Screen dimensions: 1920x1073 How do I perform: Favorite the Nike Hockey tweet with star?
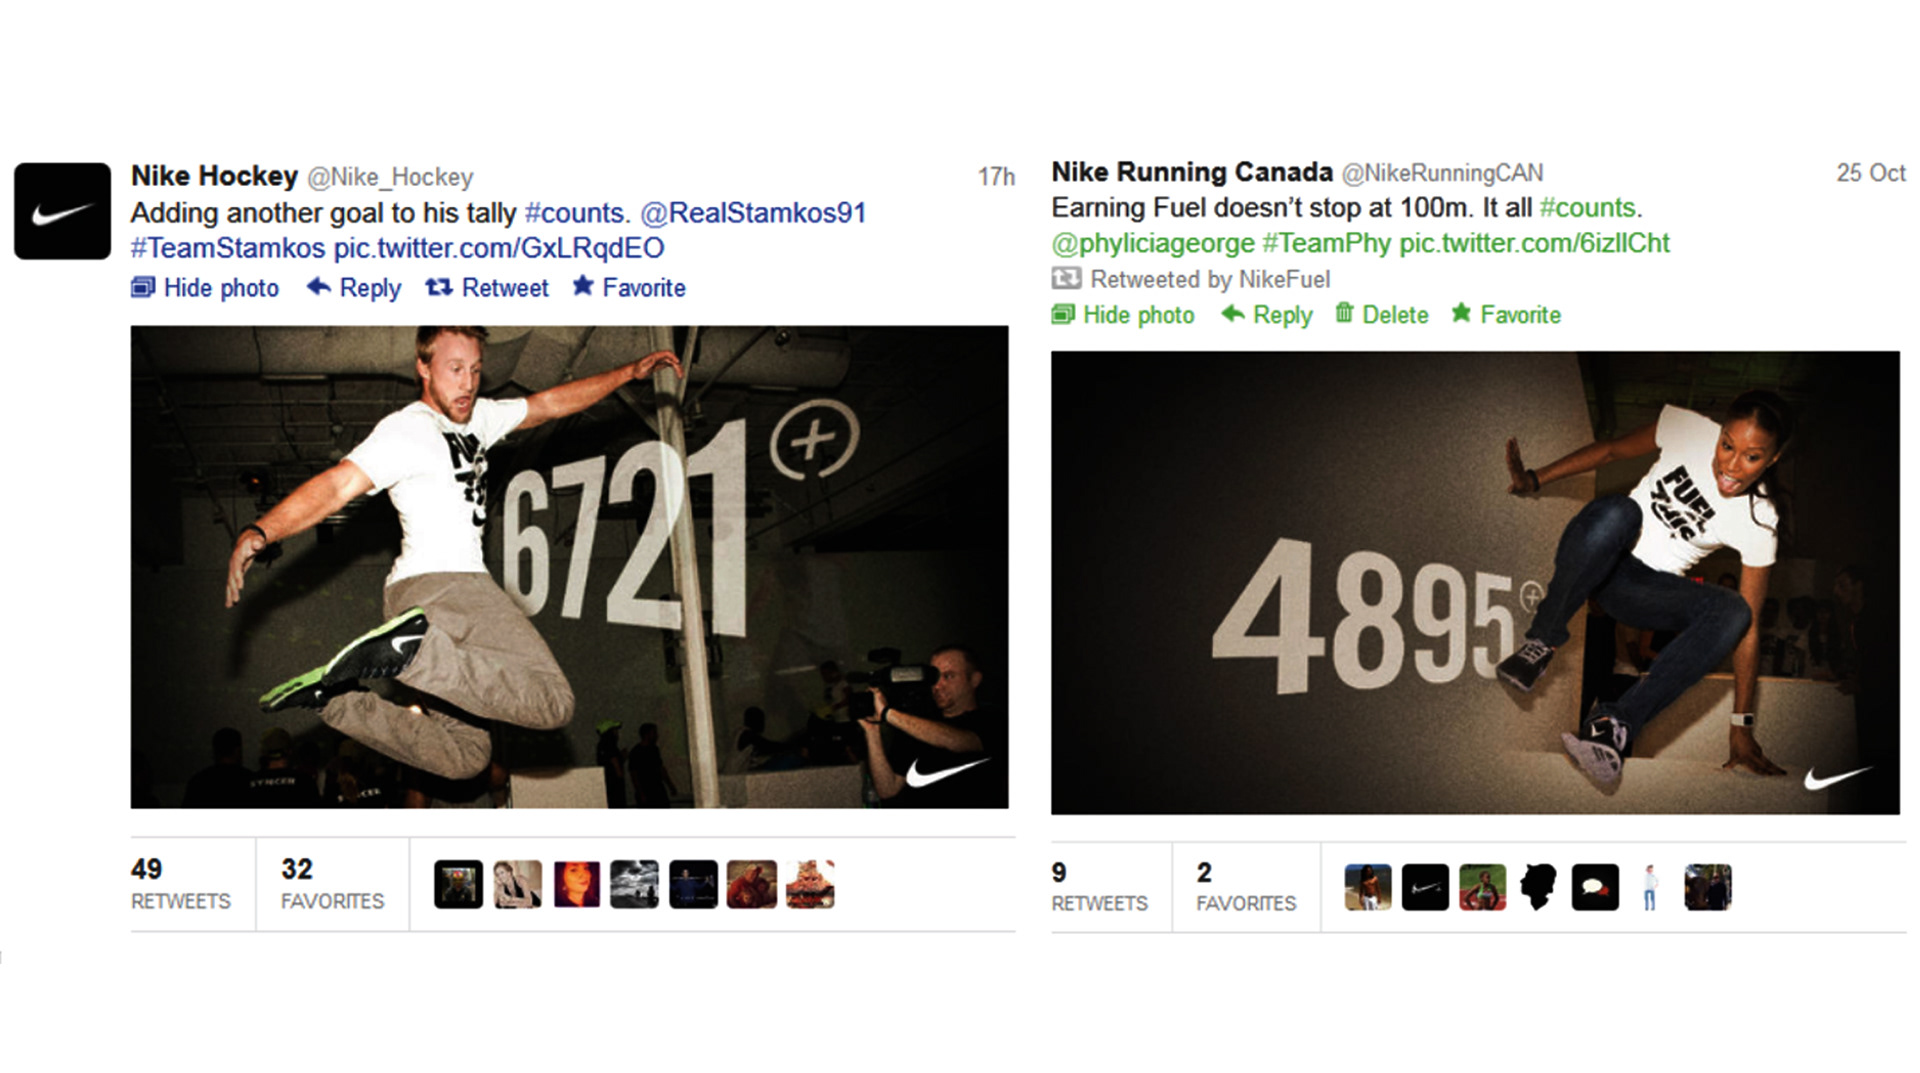629,288
